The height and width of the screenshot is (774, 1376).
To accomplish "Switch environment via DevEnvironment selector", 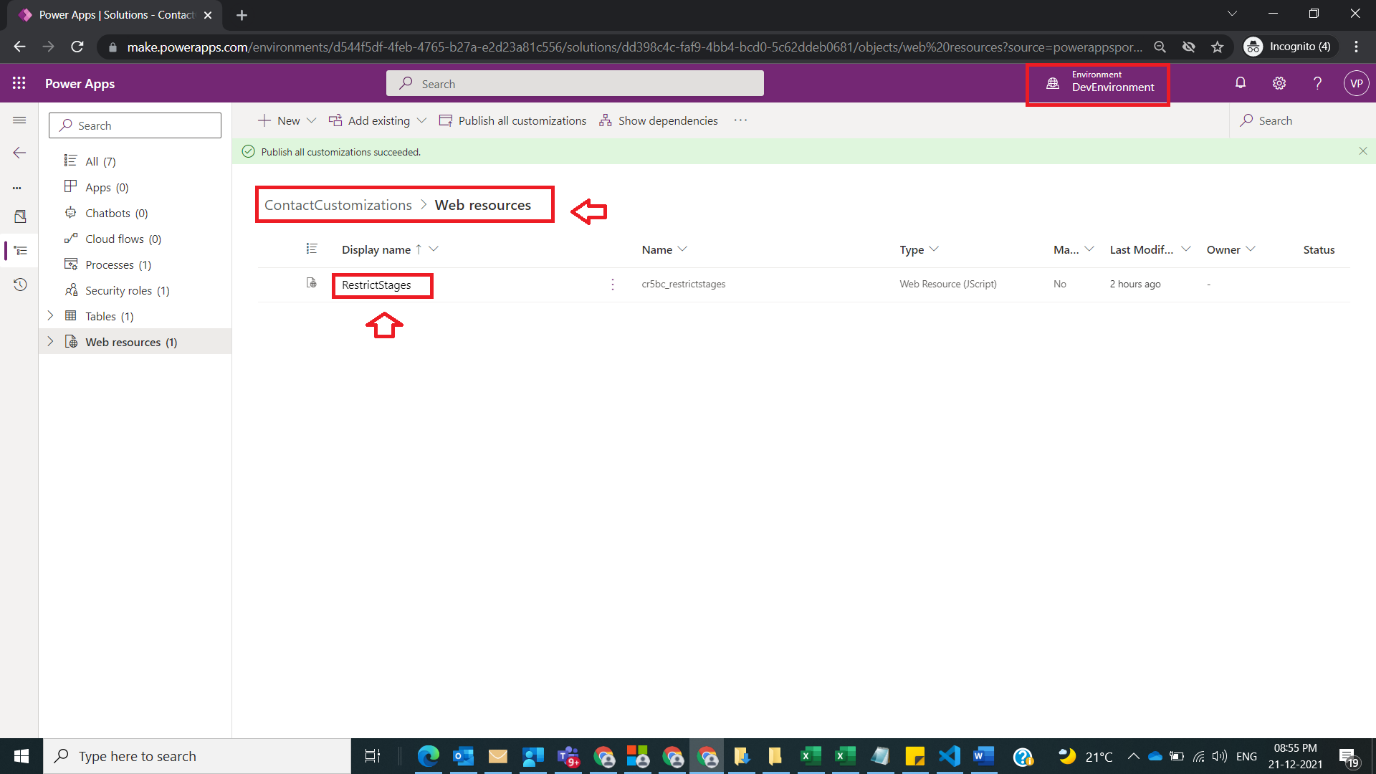I will pos(1099,84).
